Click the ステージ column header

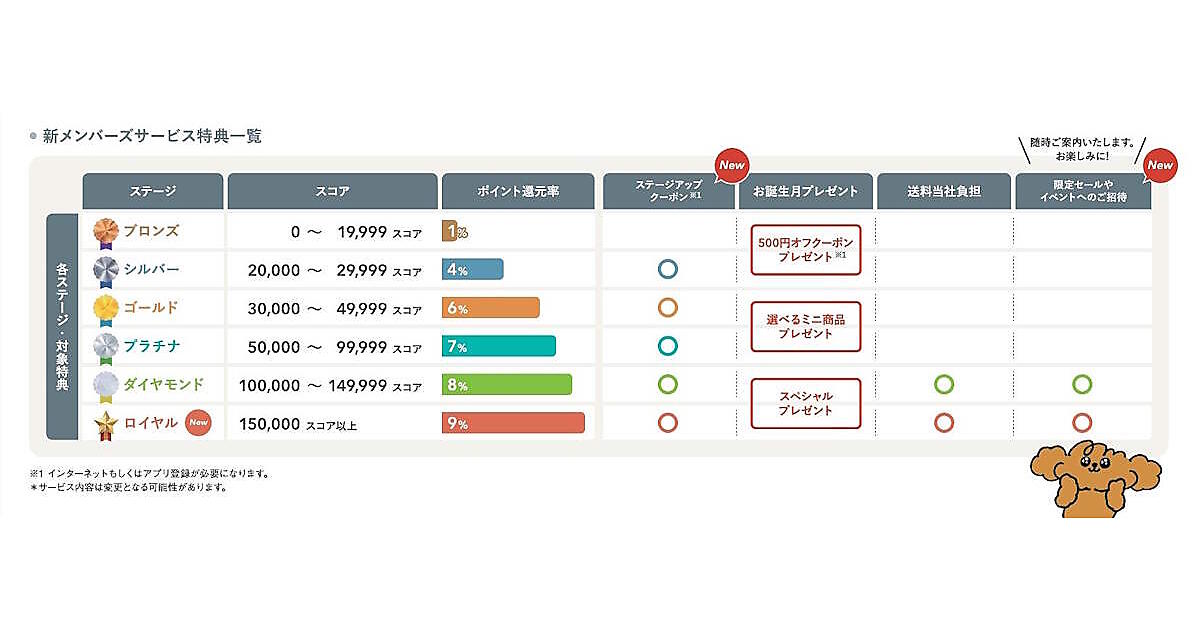pyautogui.click(x=152, y=191)
